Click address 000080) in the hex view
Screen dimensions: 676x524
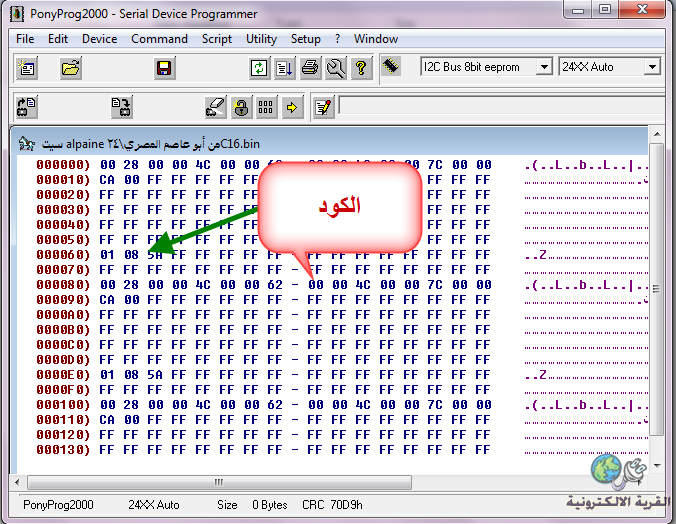(63, 285)
